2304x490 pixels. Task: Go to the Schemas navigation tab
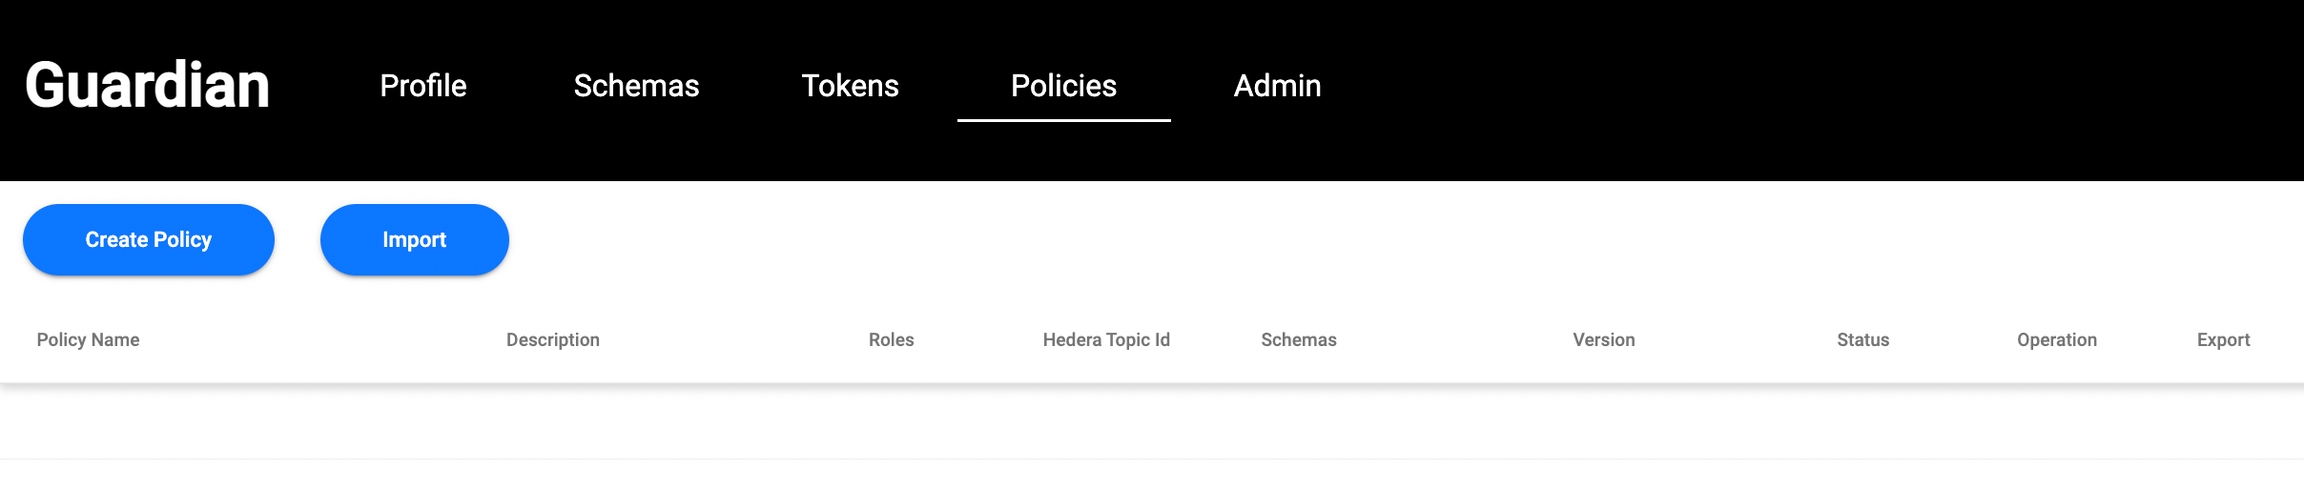click(636, 86)
